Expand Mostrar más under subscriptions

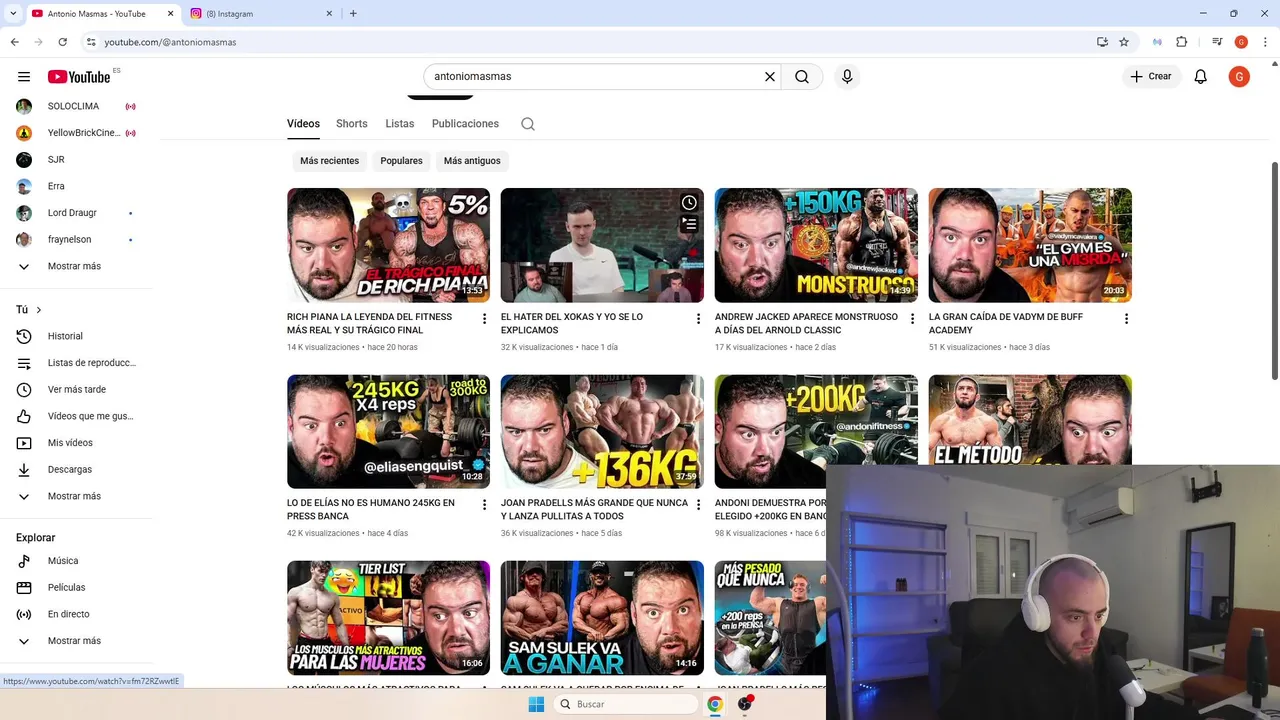pyautogui.click(x=76, y=266)
